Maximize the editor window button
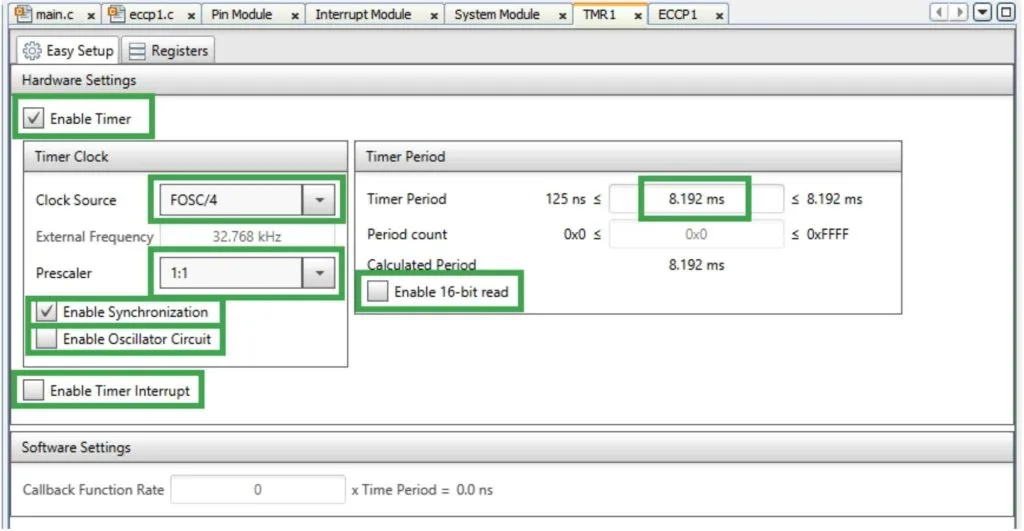 1006,12
